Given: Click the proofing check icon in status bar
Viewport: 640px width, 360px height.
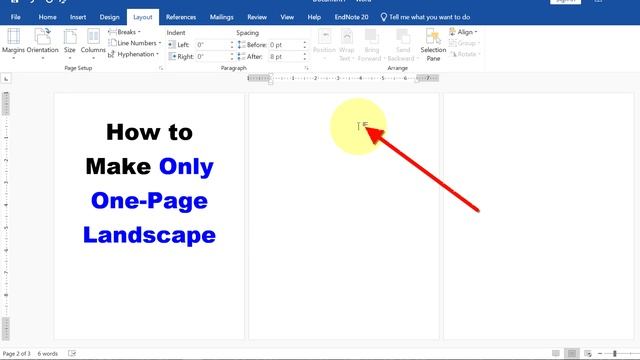Looking at the screenshot, I should [72, 353].
